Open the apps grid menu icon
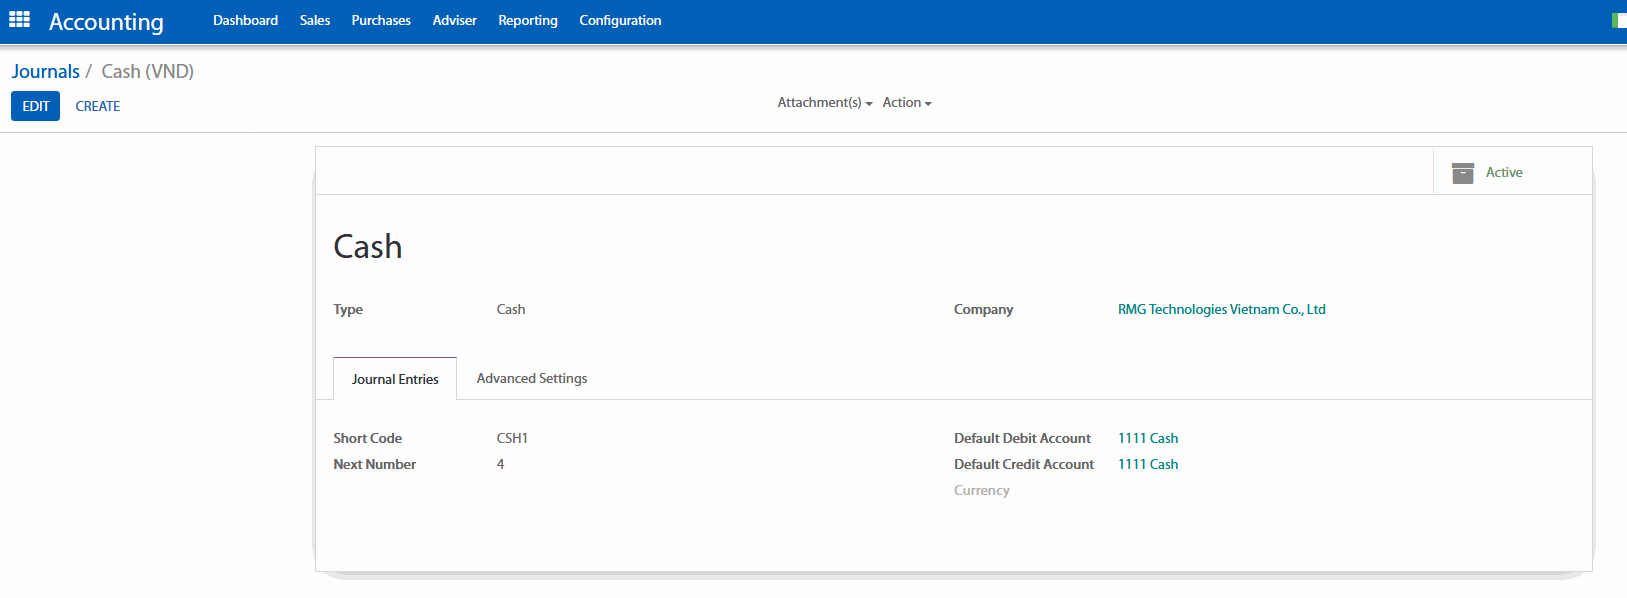 (x=19, y=20)
